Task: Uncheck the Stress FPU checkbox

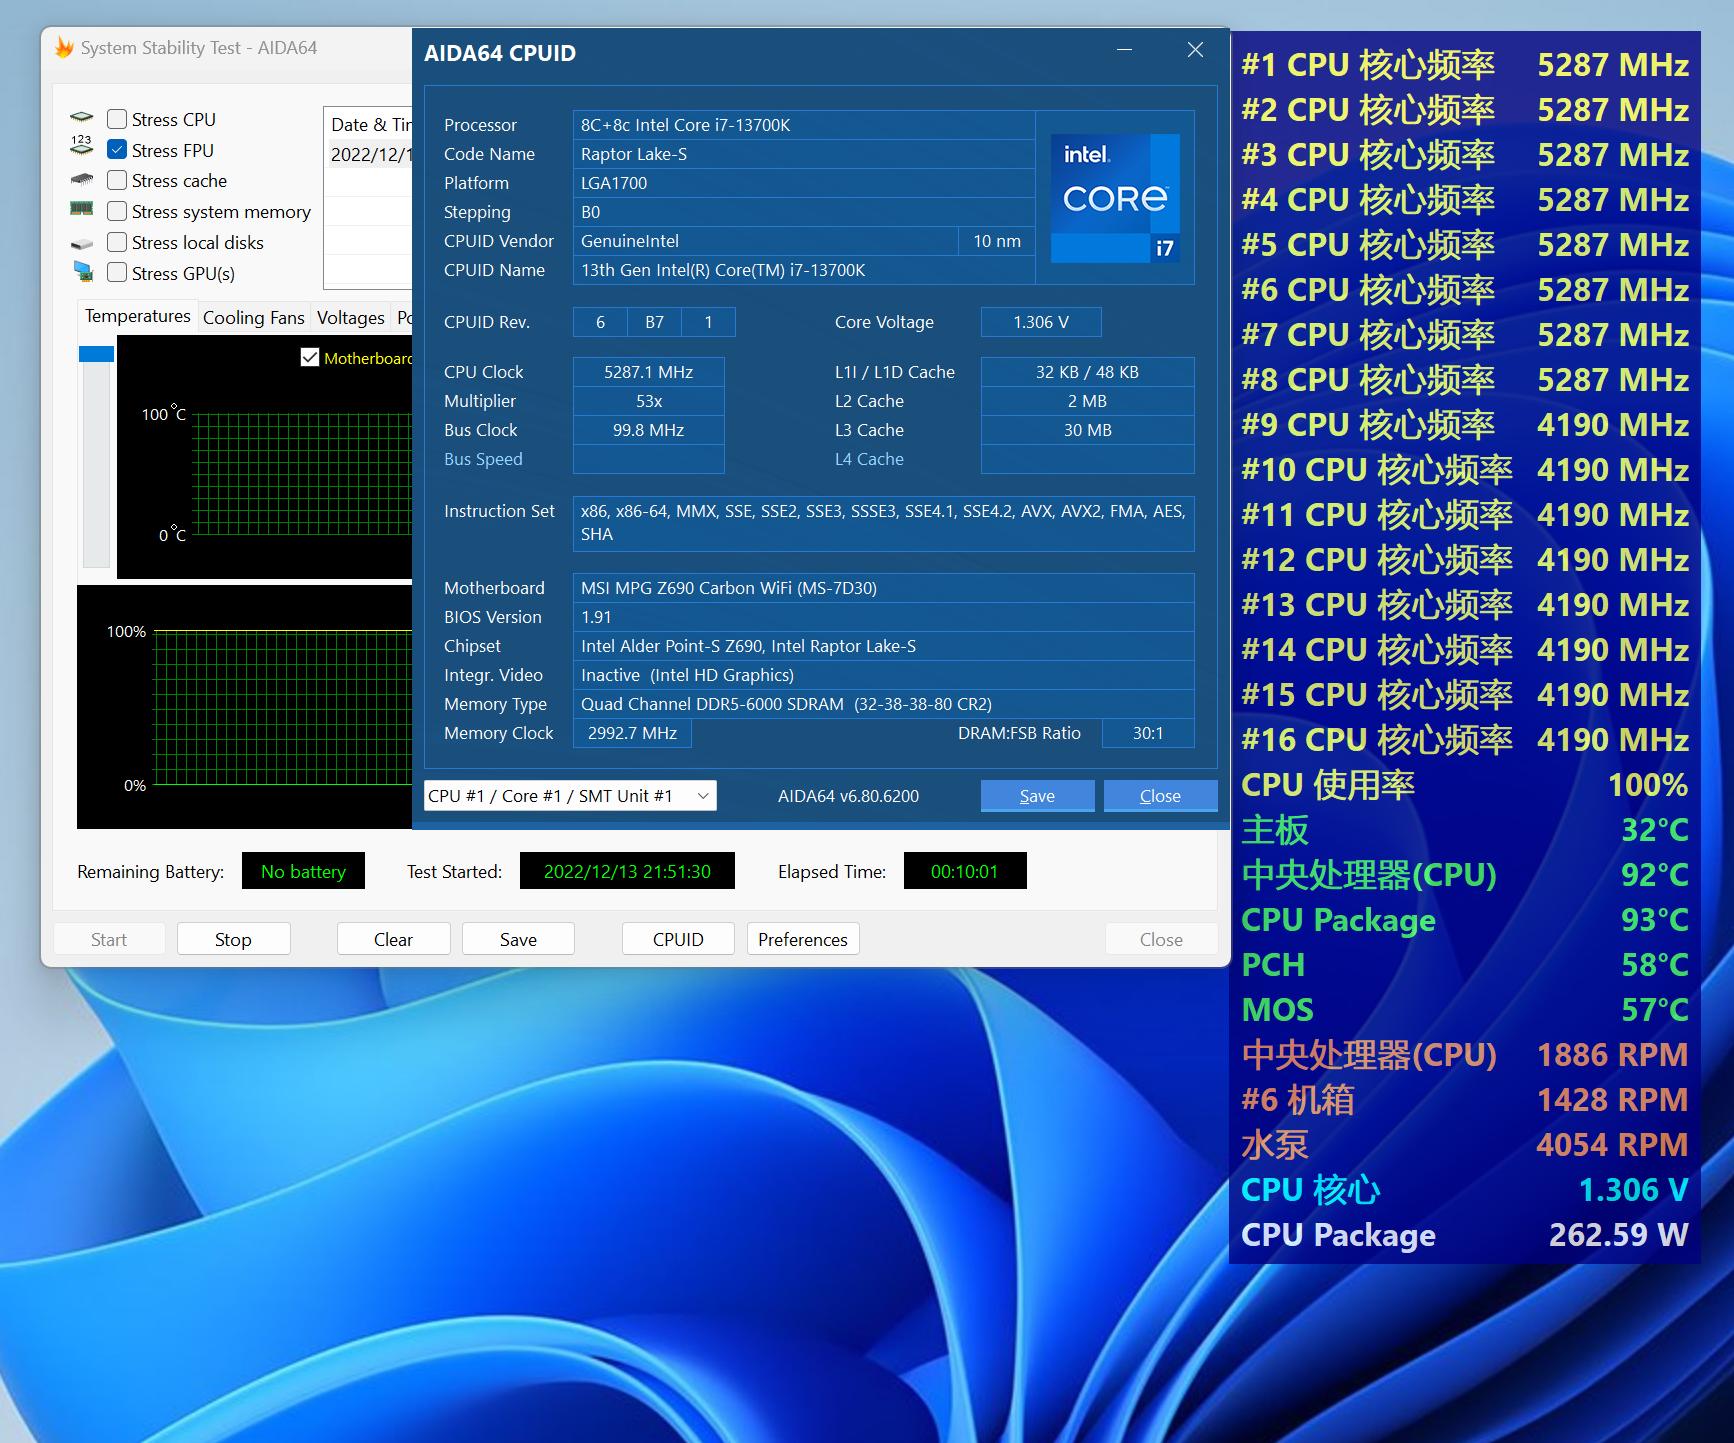Action: coord(117,150)
